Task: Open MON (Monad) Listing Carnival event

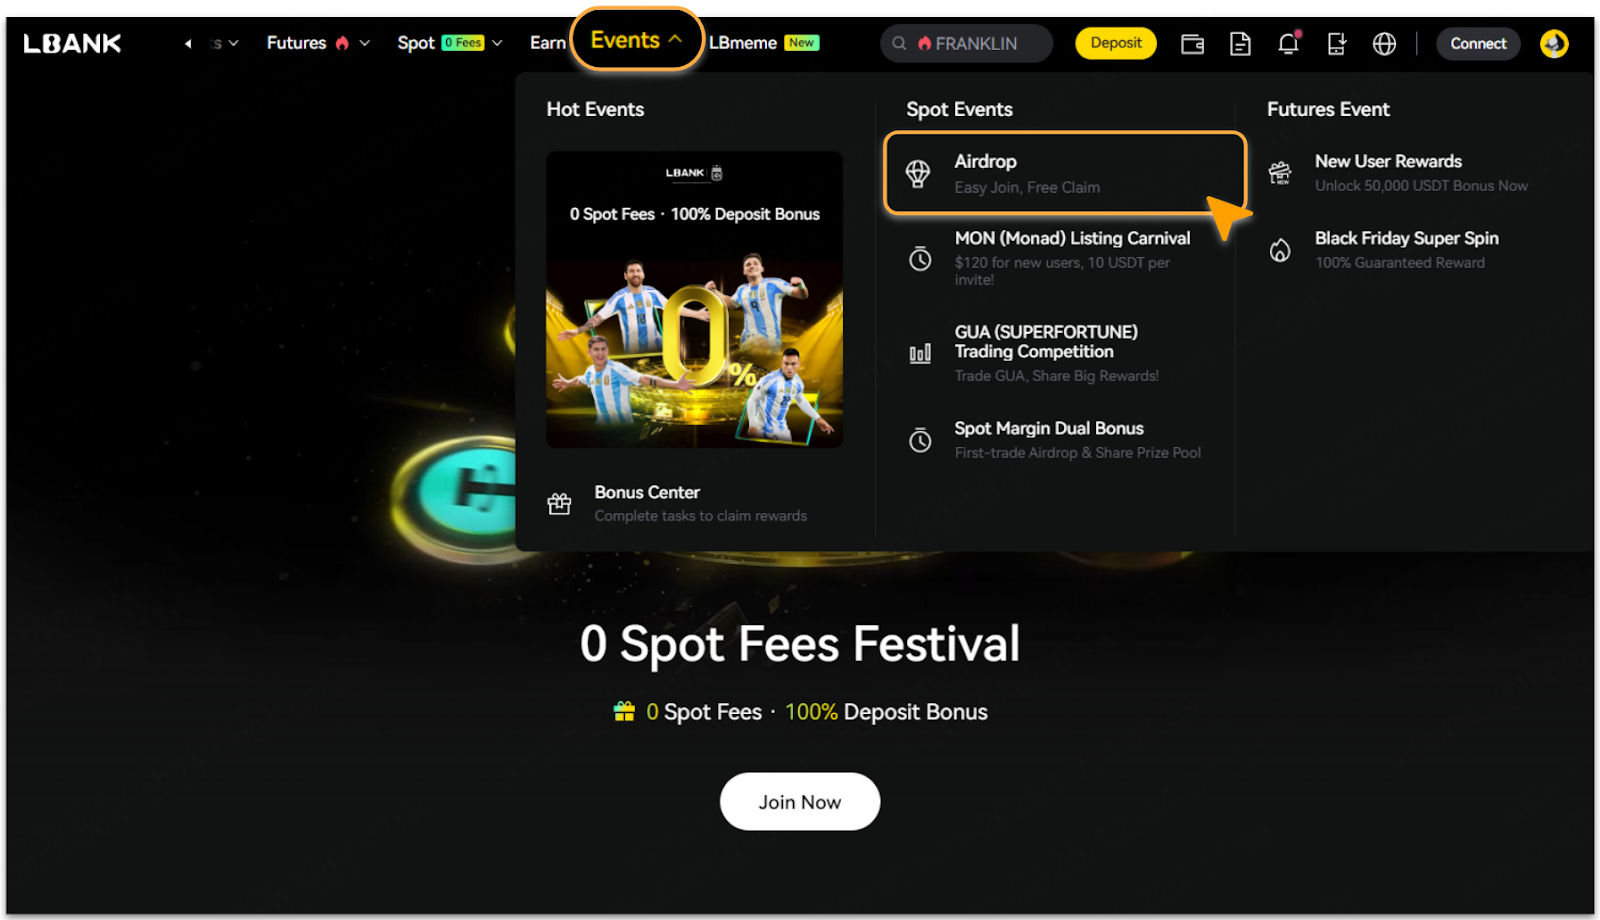Action: click(x=1065, y=258)
